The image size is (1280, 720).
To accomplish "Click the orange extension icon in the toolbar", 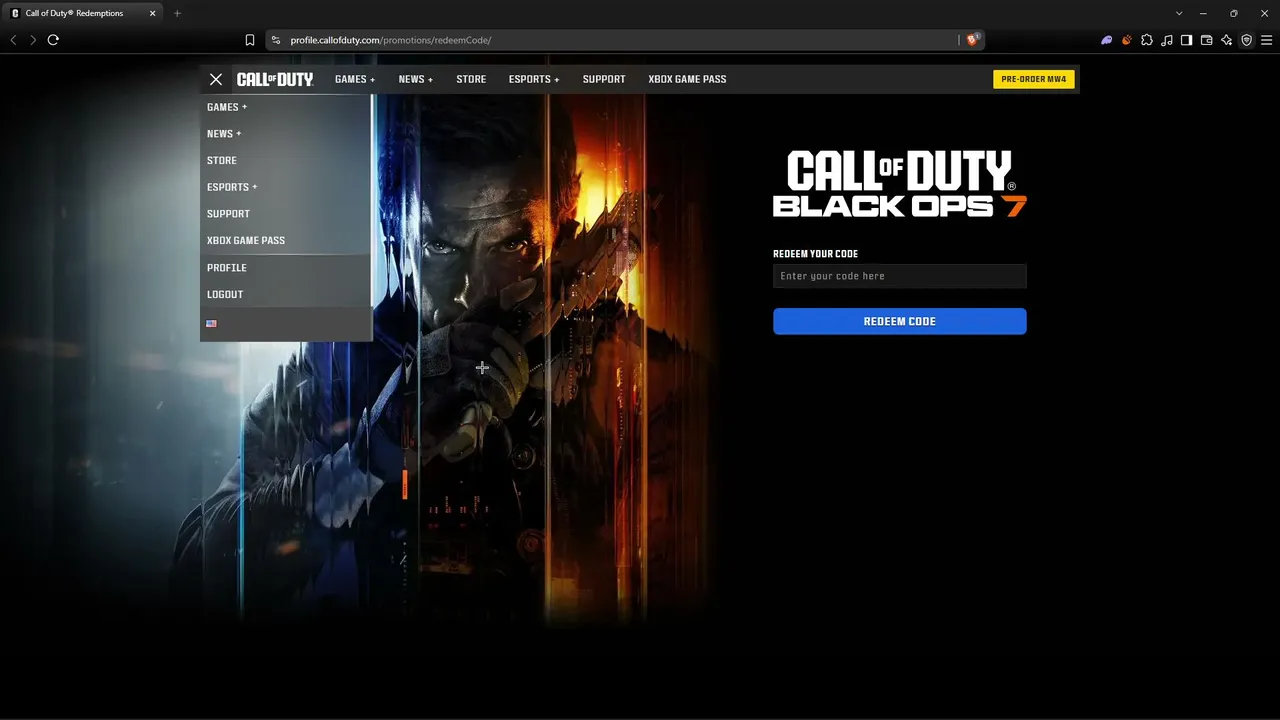I will pos(1127,40).
